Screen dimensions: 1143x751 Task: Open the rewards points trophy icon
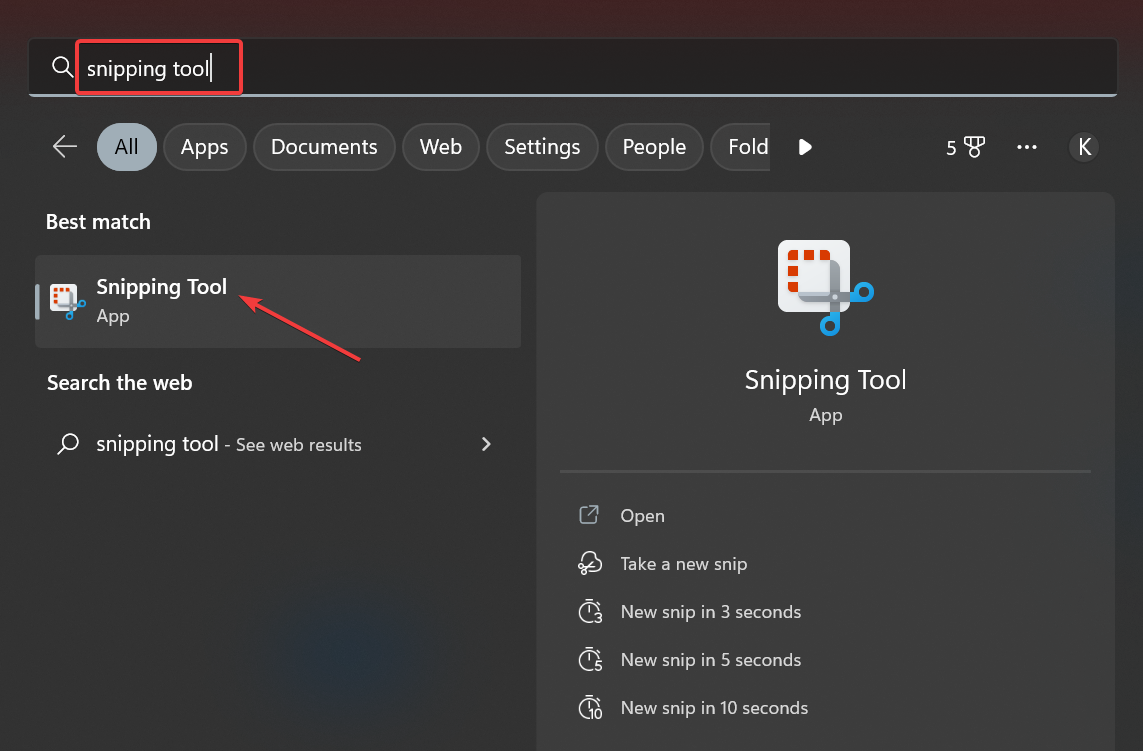click(x=965, y=147)
